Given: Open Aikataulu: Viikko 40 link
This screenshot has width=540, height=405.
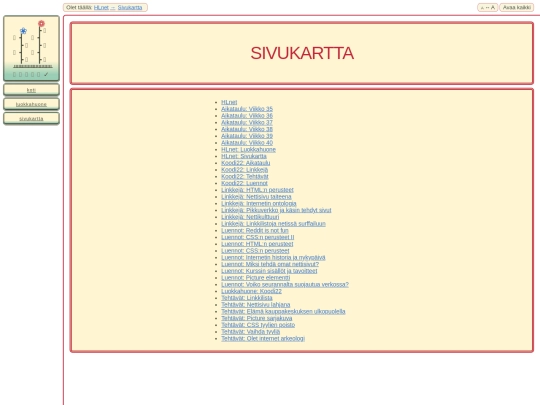Looking at the screenshot, I should (247, 143).
